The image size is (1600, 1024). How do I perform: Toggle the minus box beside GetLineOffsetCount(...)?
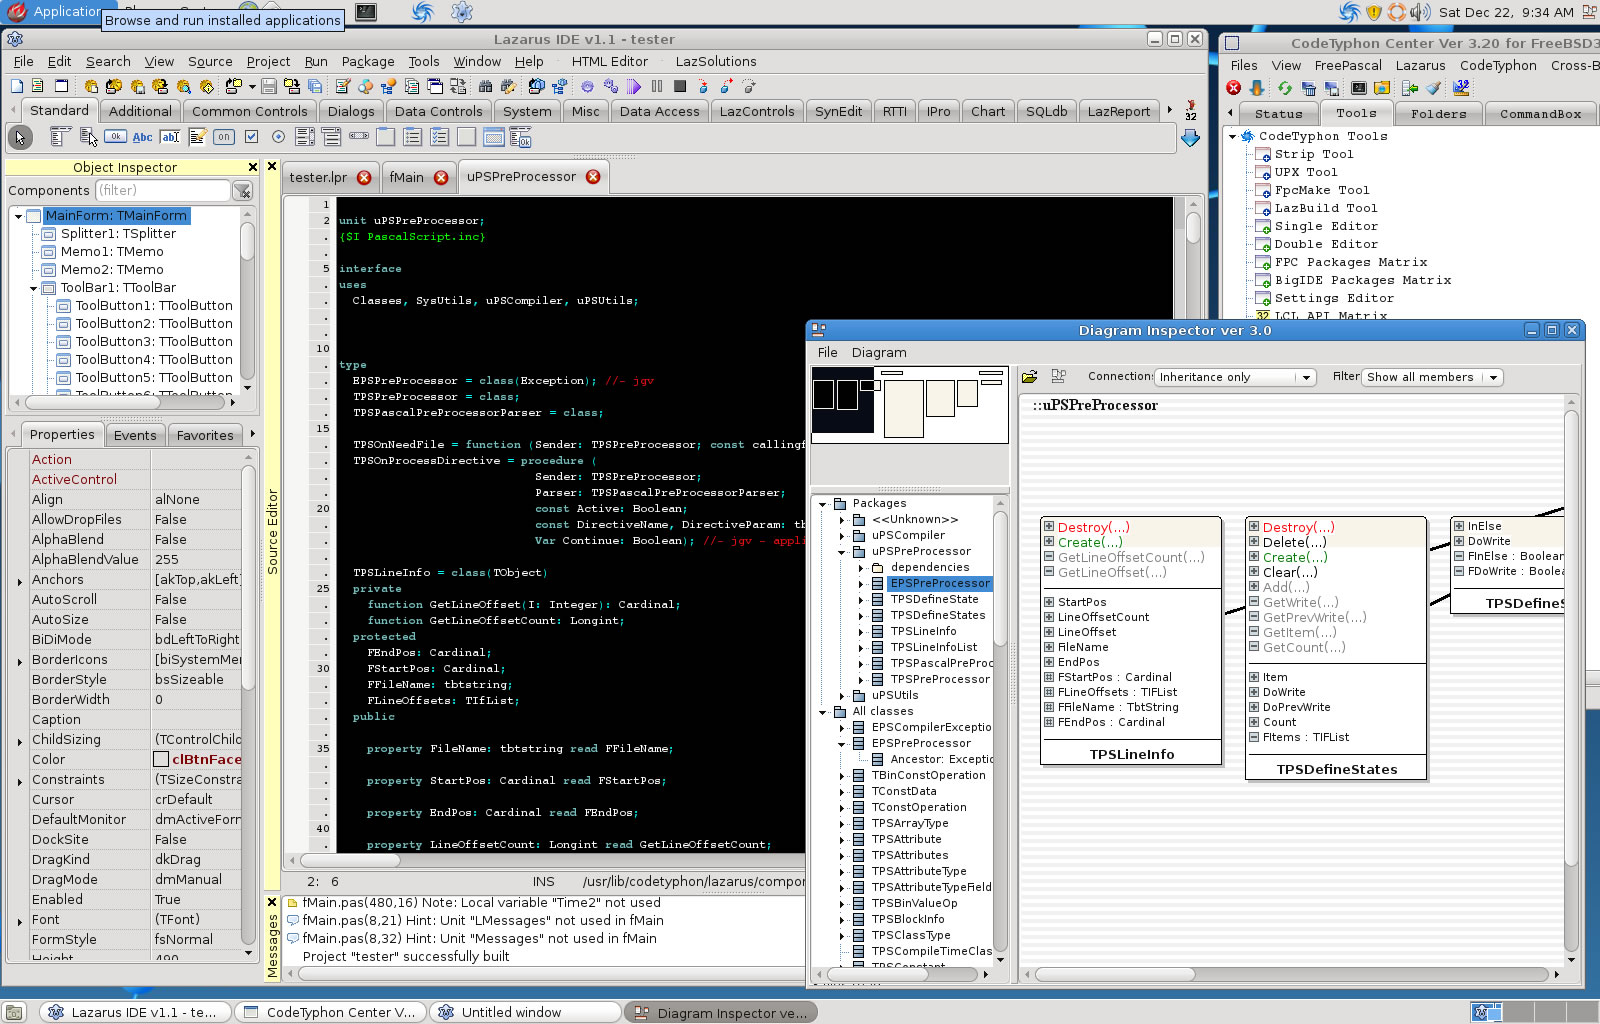1049,557
